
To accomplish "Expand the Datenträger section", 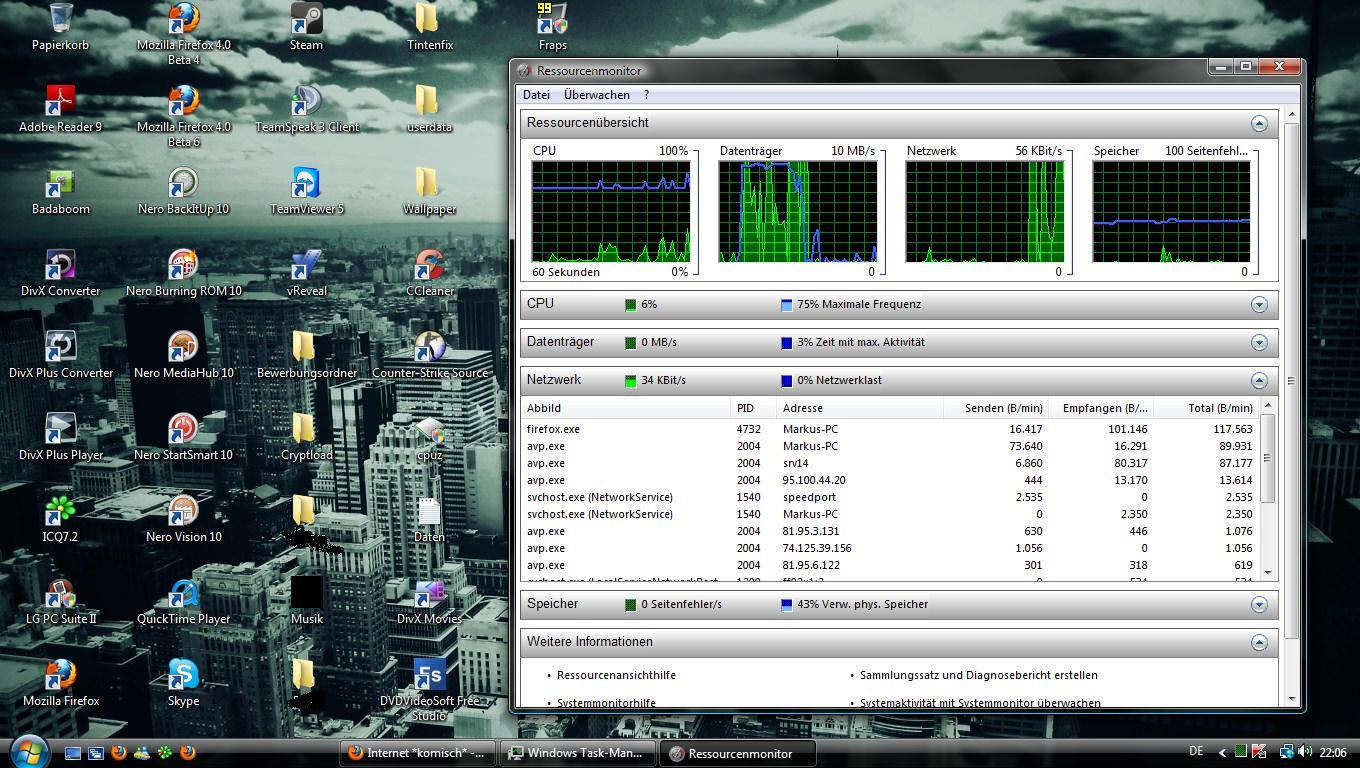I will [1259, 342].
